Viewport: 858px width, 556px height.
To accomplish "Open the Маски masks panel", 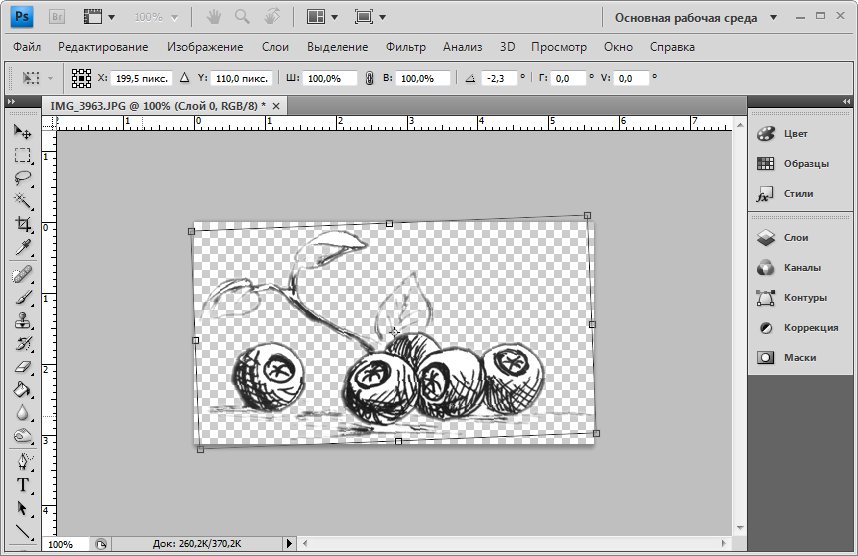I will [800, 358].
